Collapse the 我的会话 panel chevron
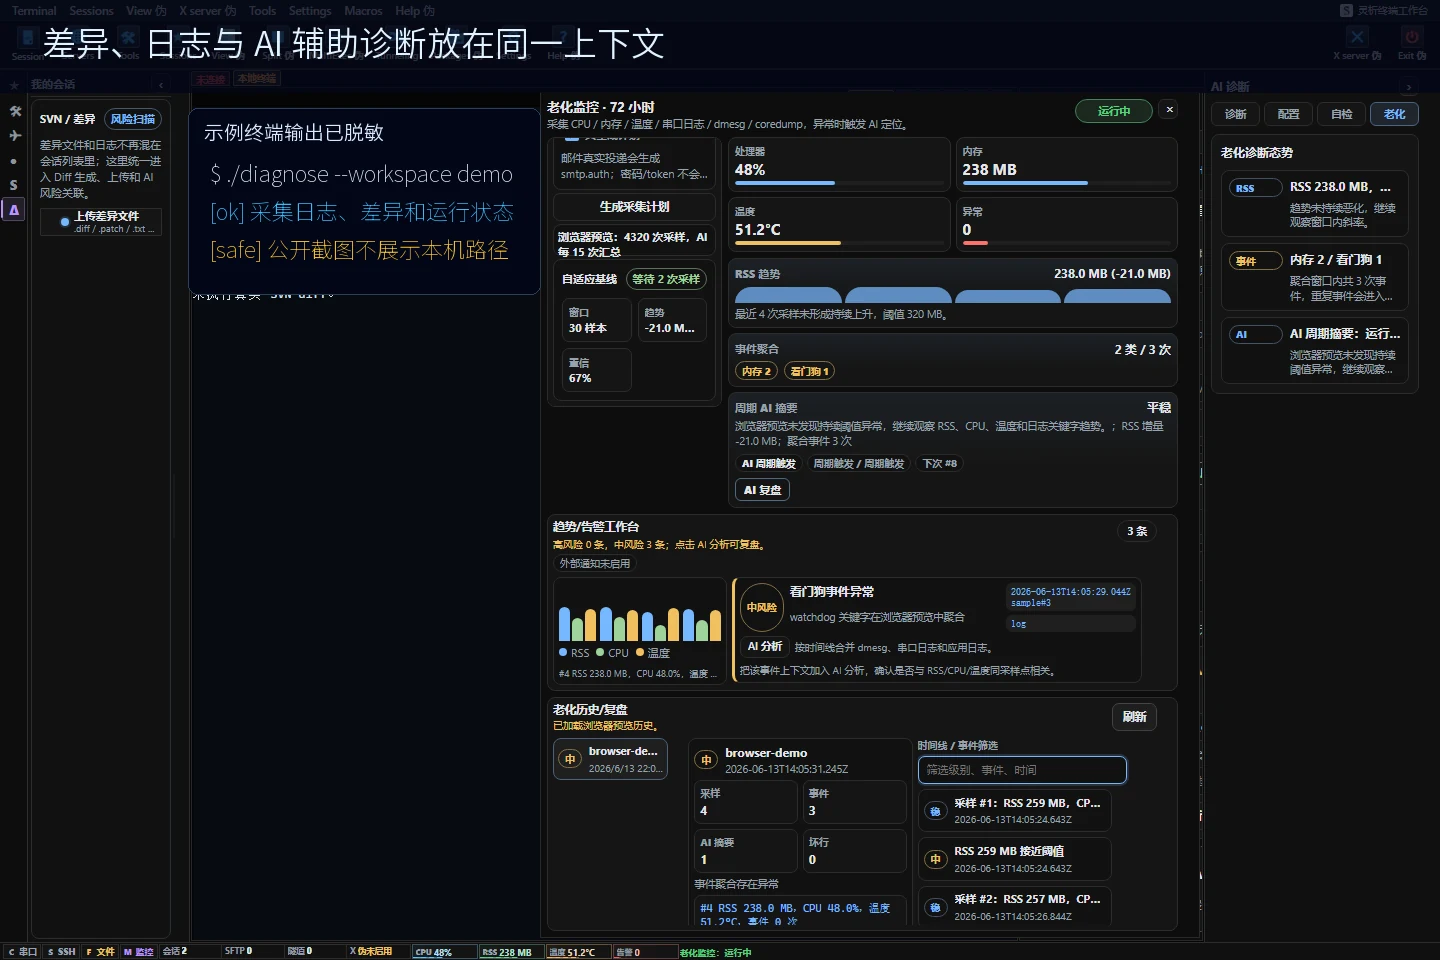Image resolution: width=1440 pixels, height=960 pixels. 161,85
